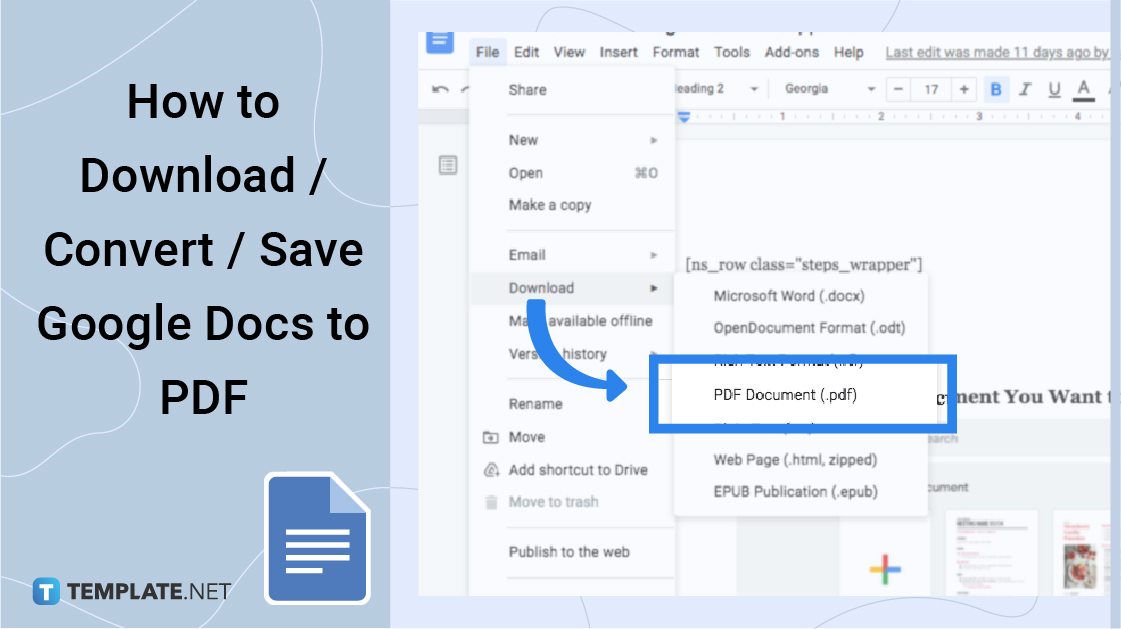Toggle italic formatting
1121x629 pixels.
point(1024,89)
